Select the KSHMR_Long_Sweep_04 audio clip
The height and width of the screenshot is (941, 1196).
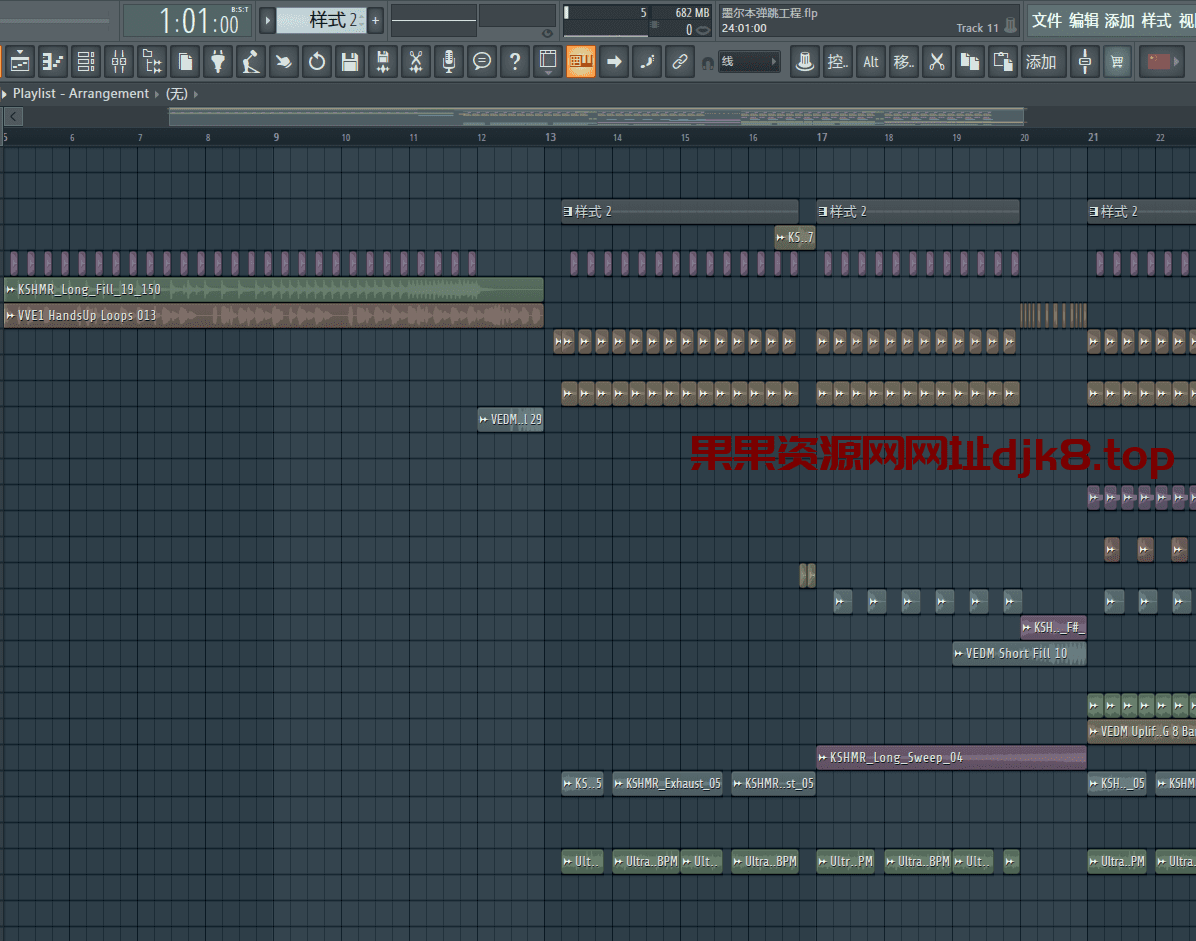click(x=950, y=757)
